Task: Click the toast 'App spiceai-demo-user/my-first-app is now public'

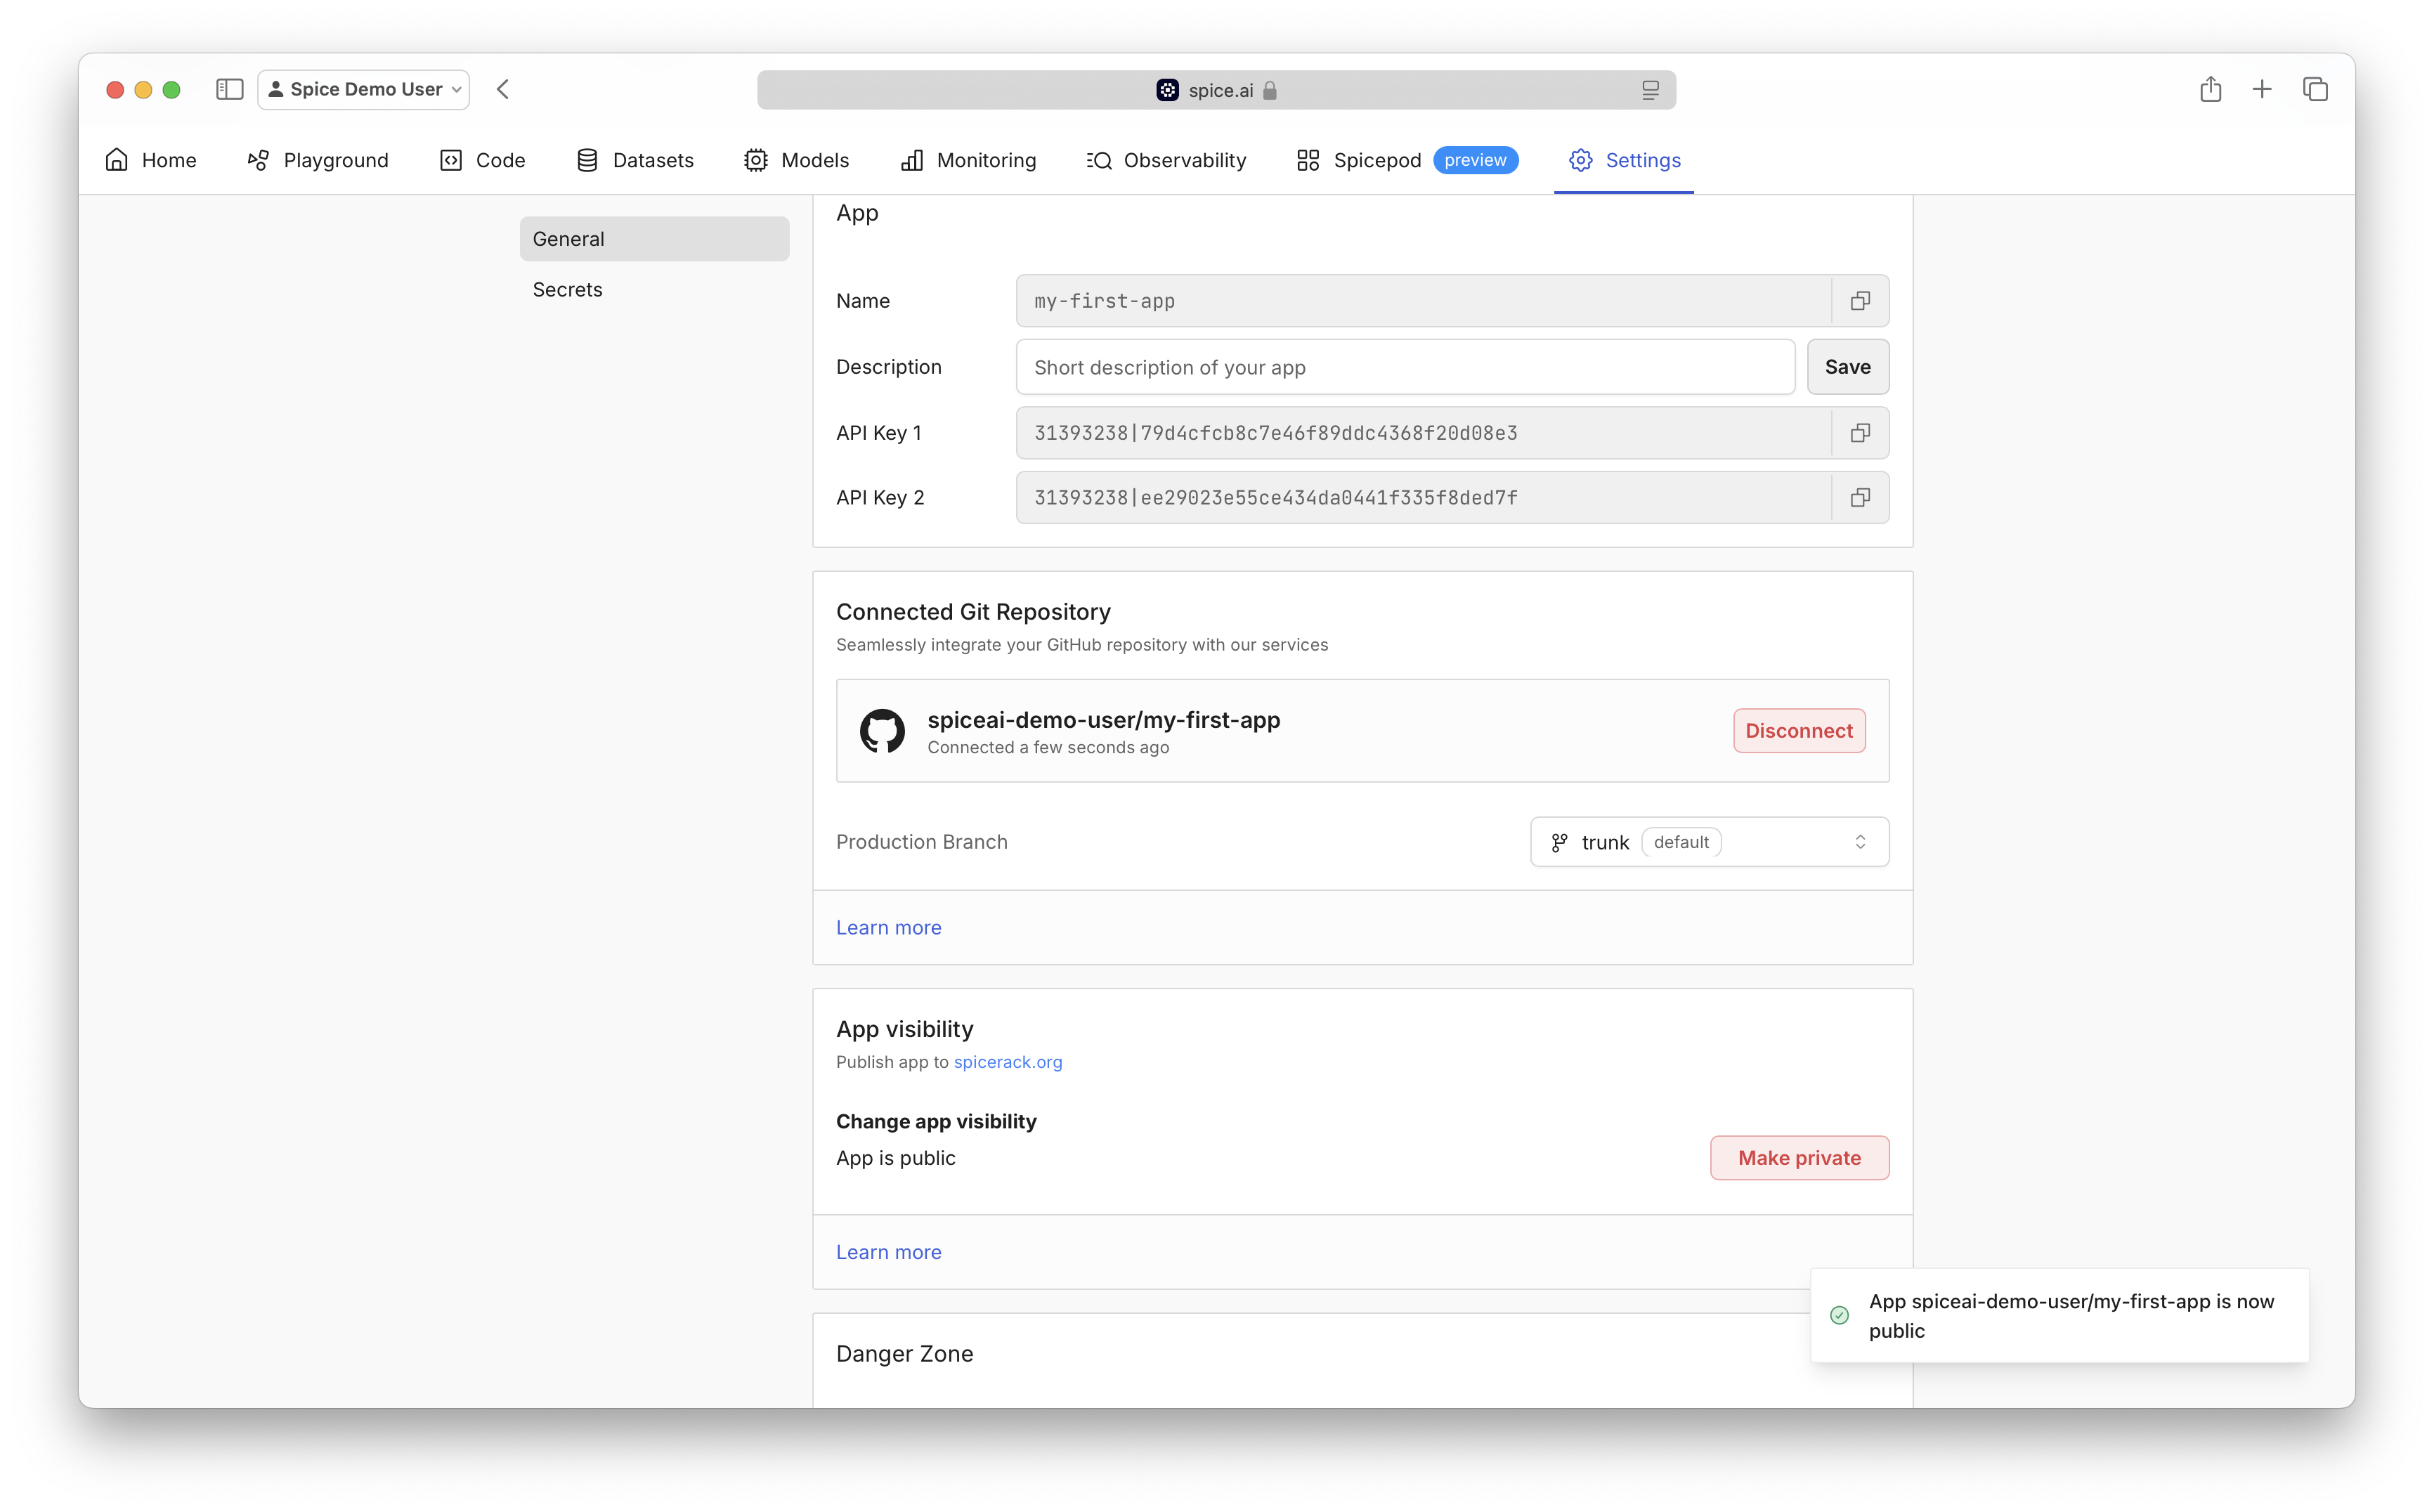Action: (x=2059, y=1316)
